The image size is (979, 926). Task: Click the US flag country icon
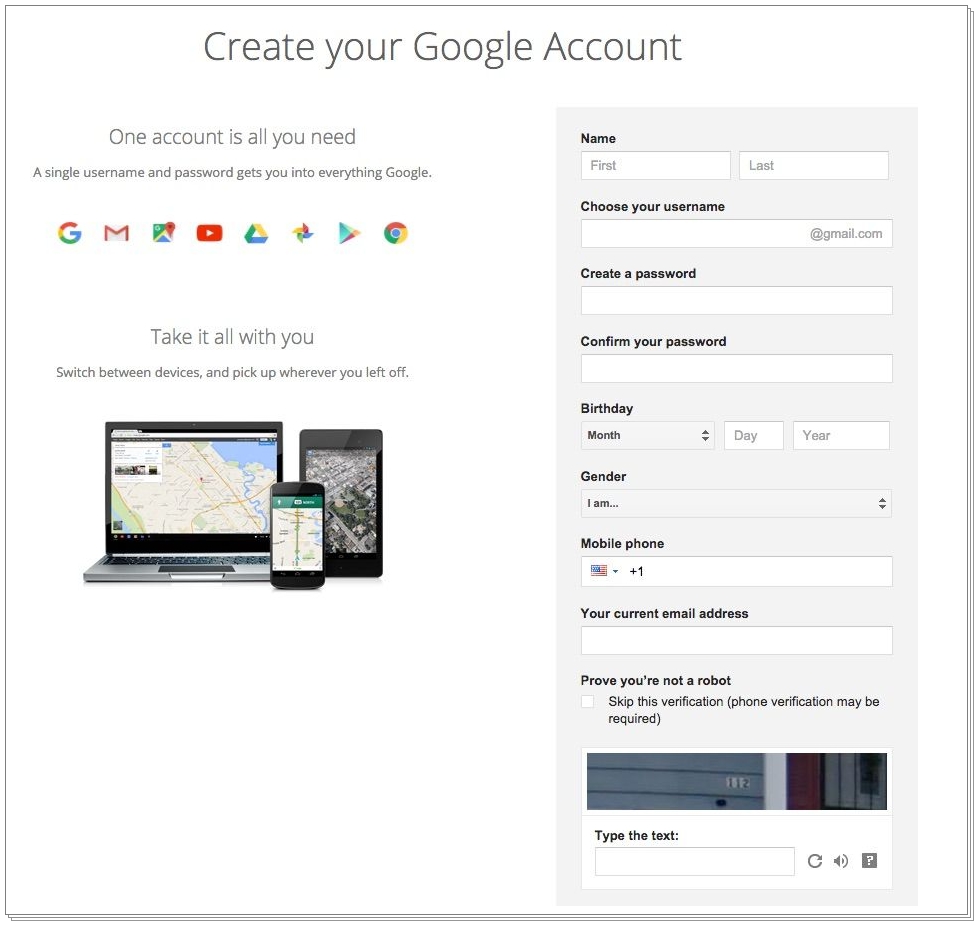[x=599, y=570]
